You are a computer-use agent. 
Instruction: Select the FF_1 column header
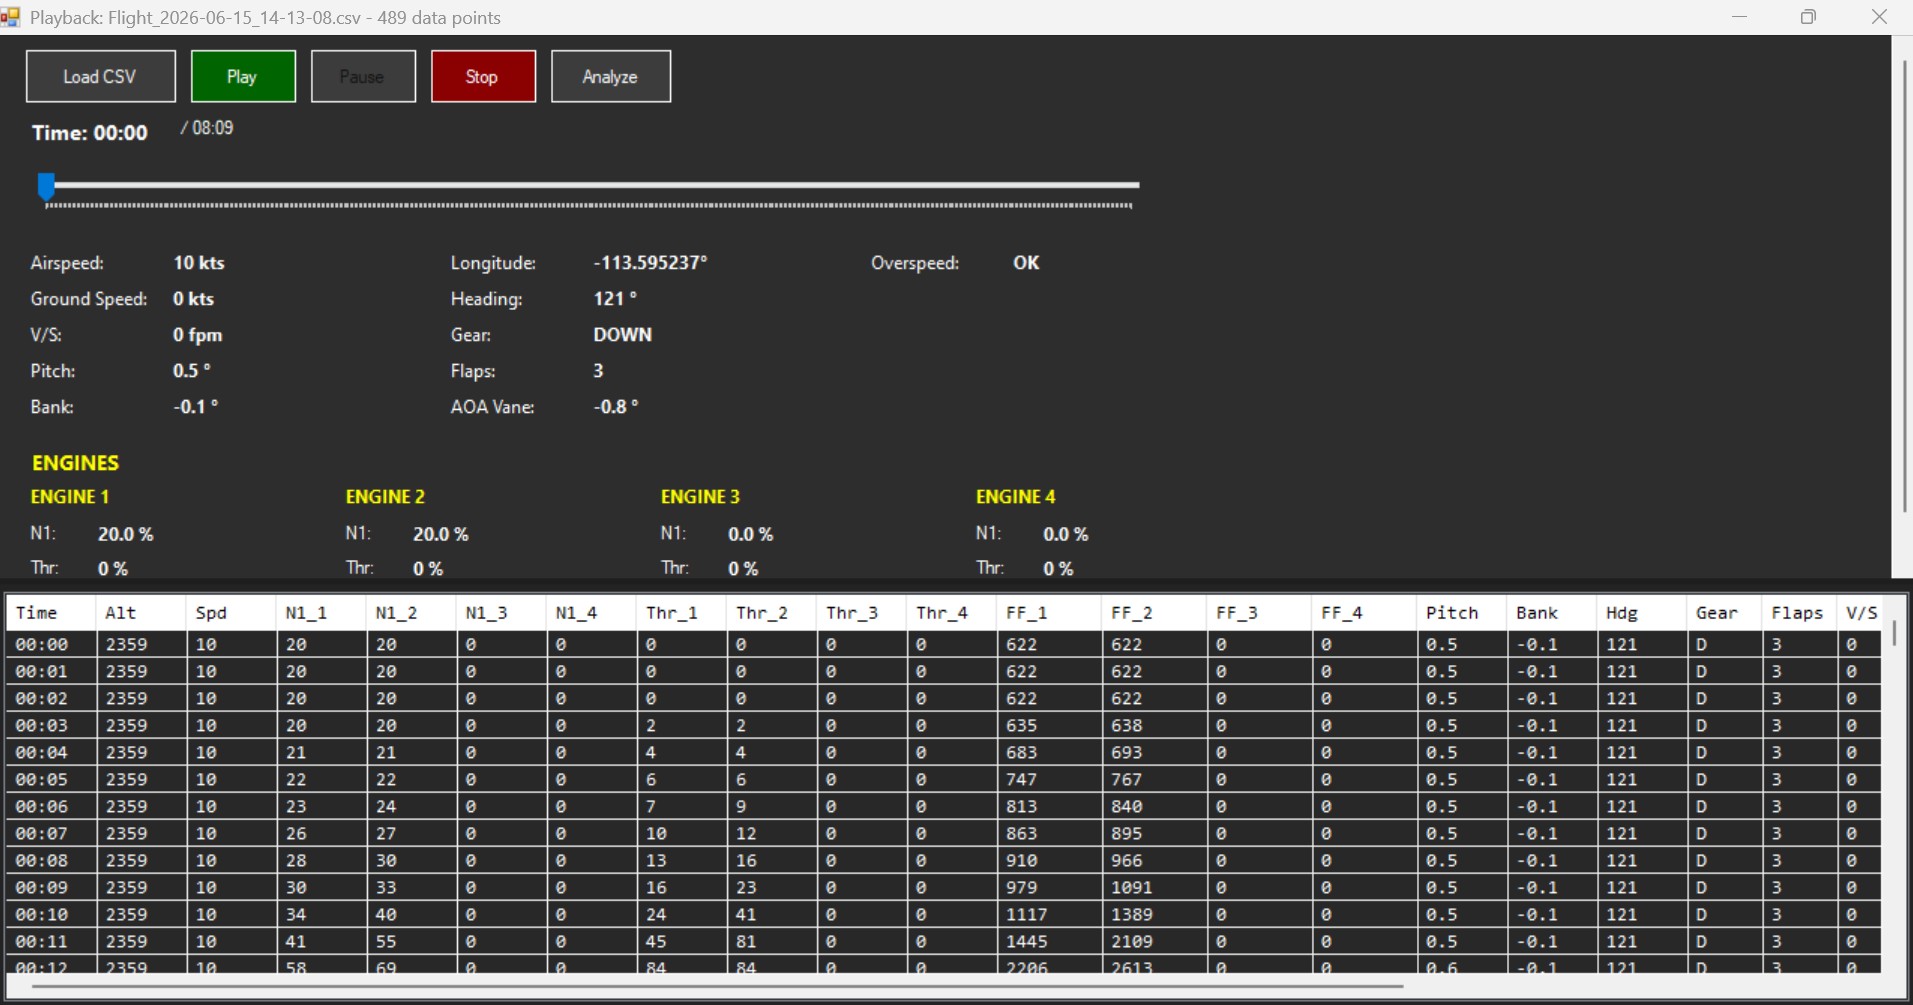1049,613
